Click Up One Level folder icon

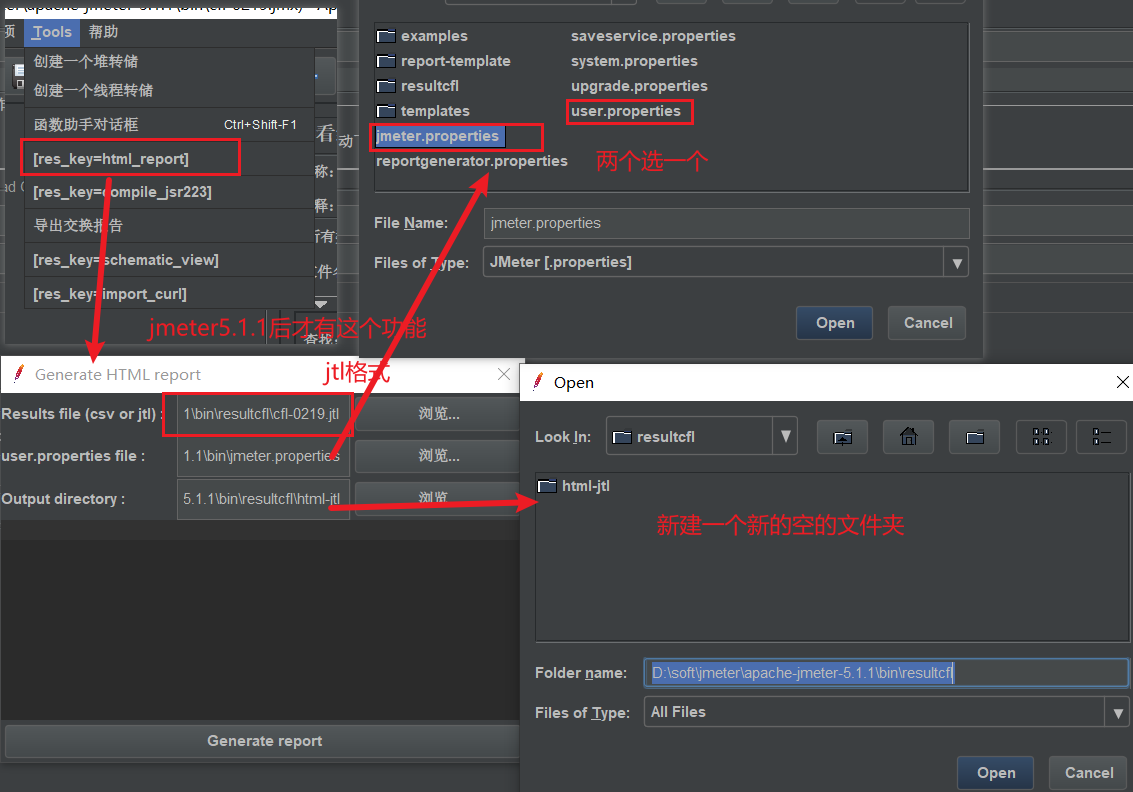[843, 437]
